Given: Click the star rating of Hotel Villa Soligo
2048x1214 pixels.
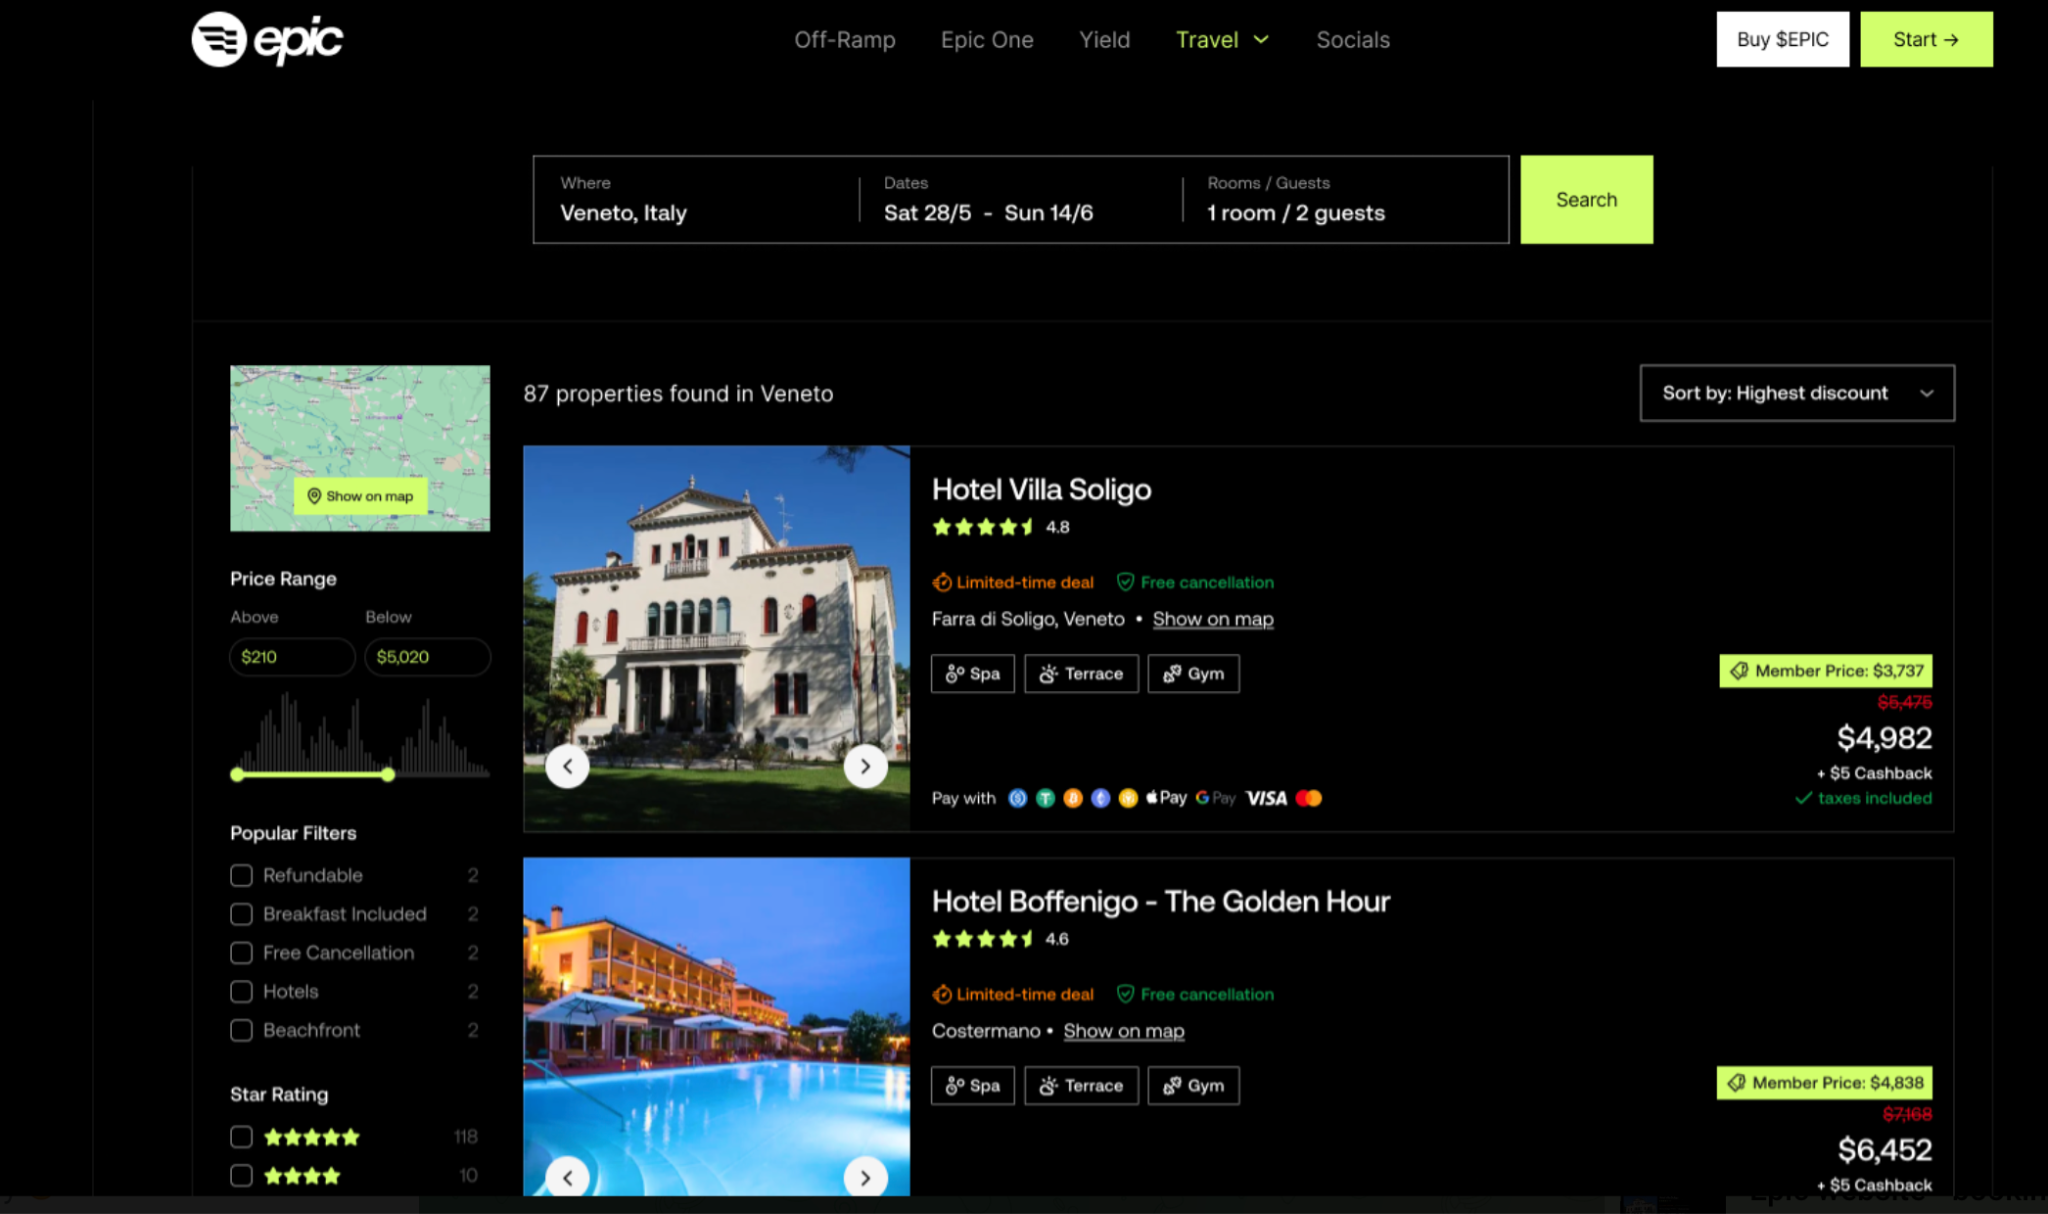Looking at the screenshot, I should (x=984, y=527).
